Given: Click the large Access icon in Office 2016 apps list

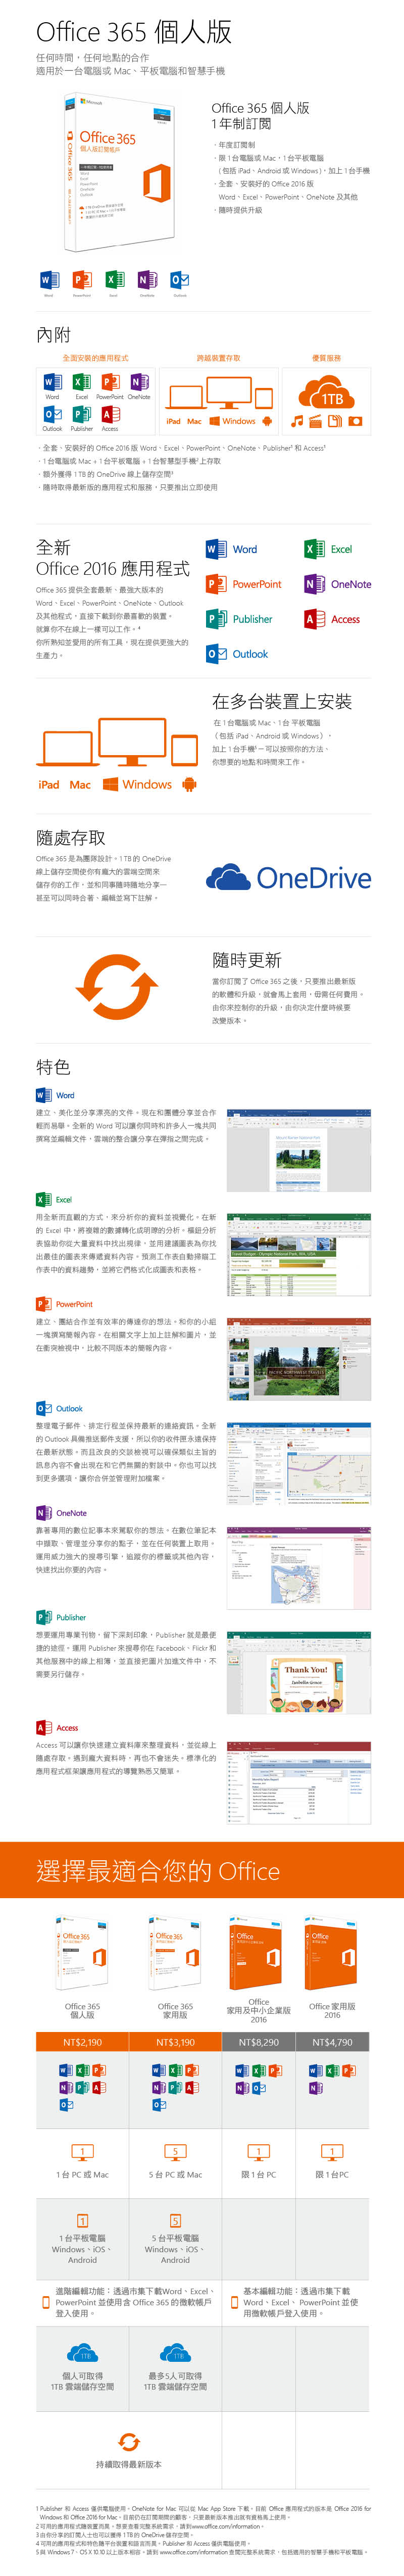Looking at the screenshot, I should (x=314, y=619).
